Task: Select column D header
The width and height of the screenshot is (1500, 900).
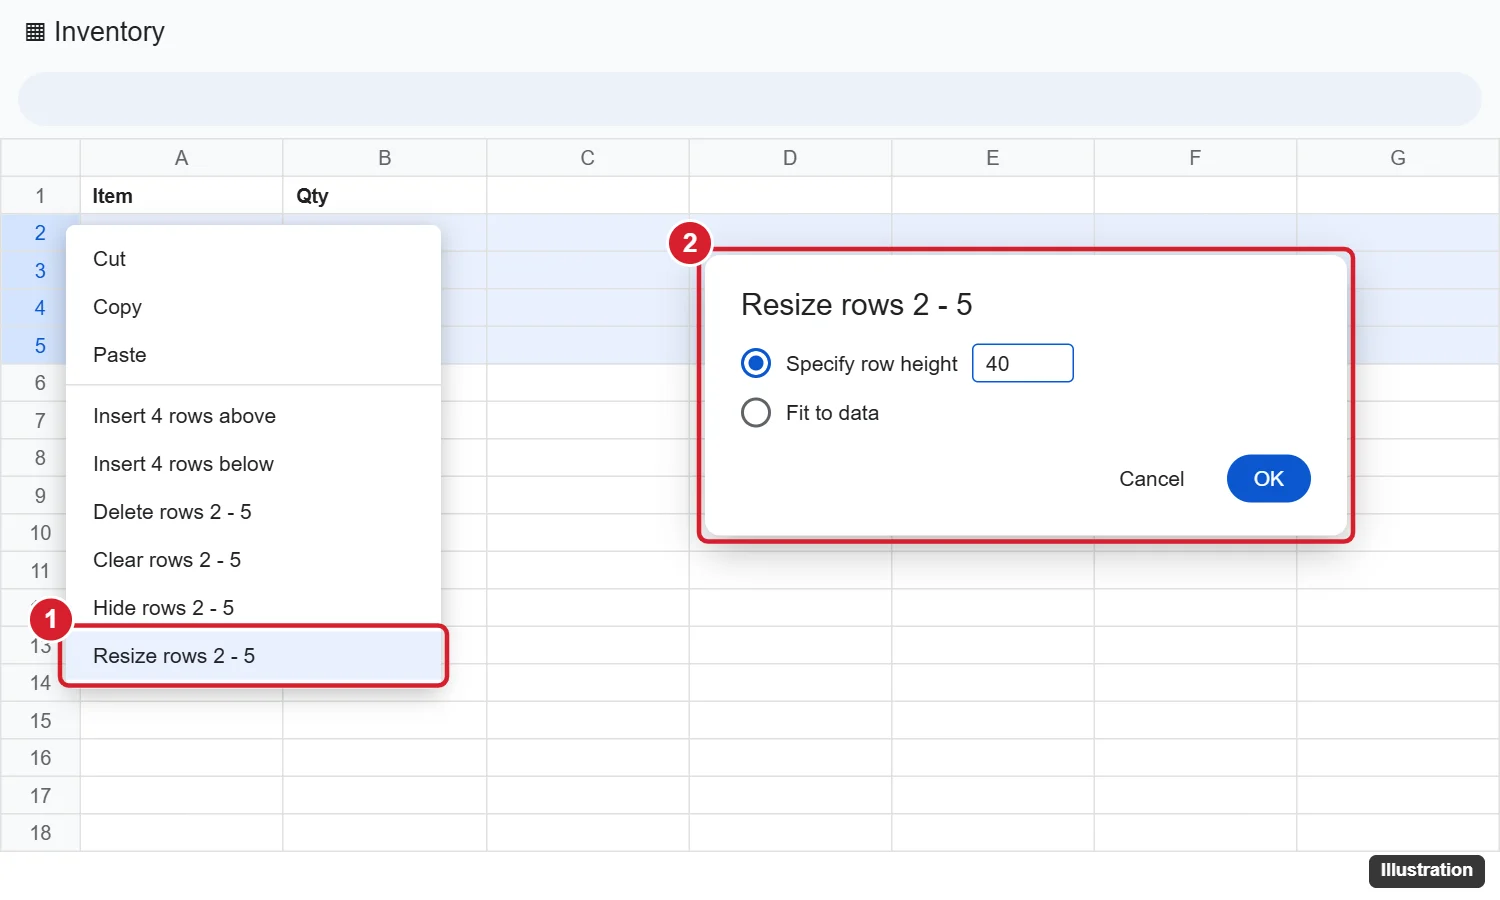Action: coord(790,158)
